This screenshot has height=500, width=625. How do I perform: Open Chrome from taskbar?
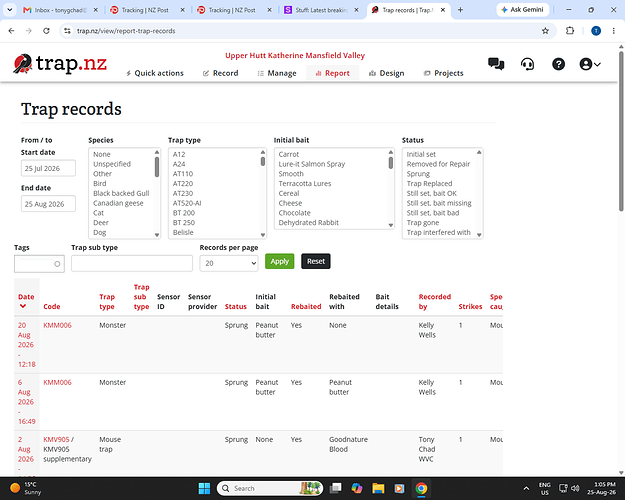(421, 488)
